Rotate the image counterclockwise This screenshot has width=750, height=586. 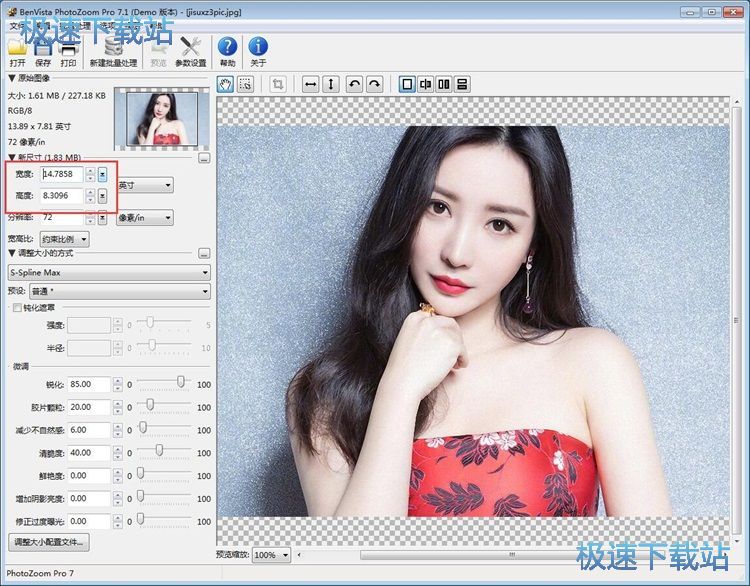click(354, 85)
